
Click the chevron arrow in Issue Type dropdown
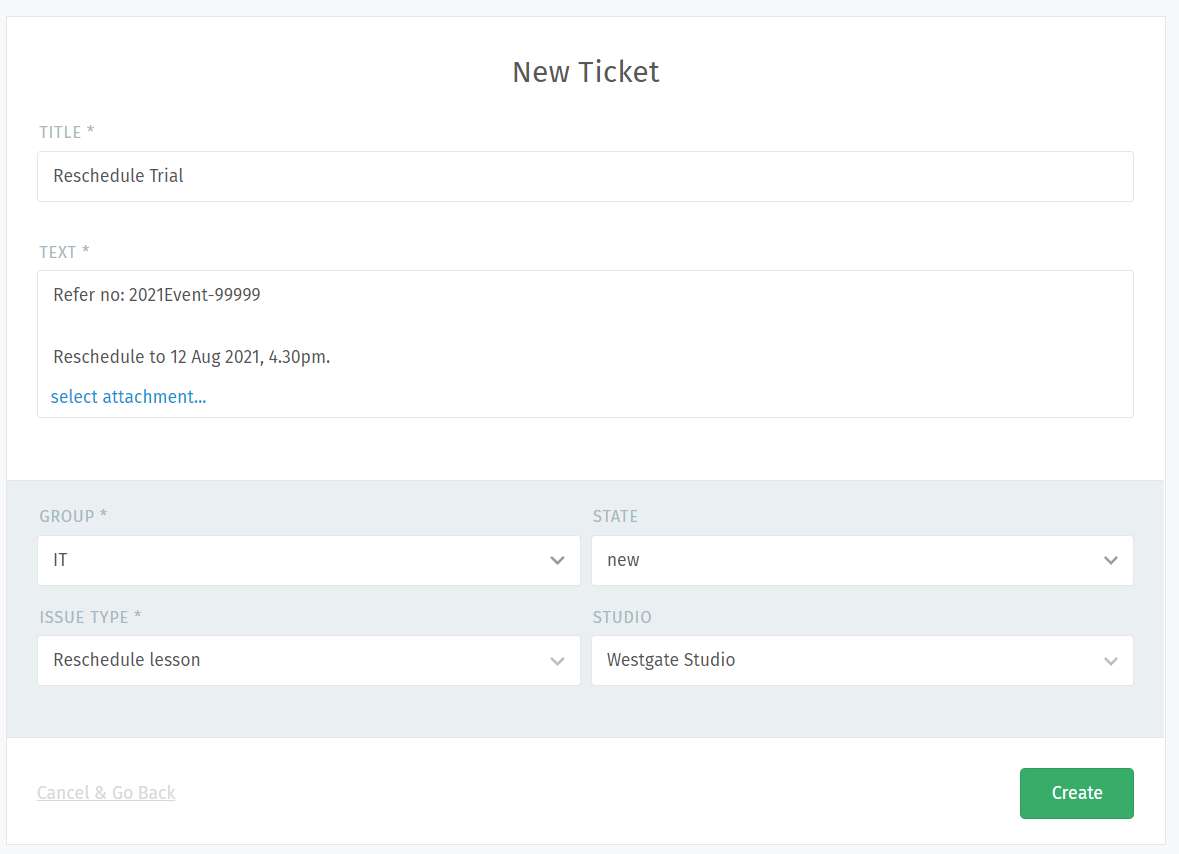tap(558, 661)
